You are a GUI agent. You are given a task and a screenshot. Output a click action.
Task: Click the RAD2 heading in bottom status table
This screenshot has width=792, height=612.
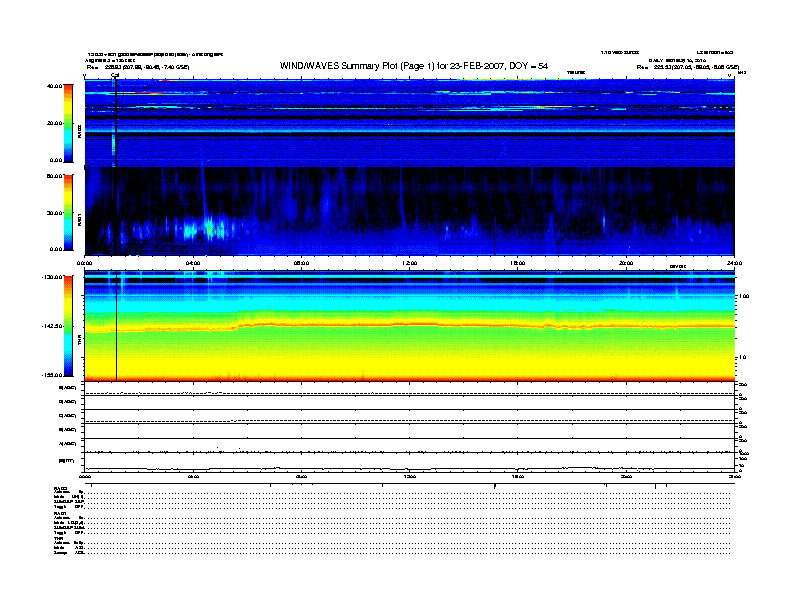pyautogui.click(x=61, y=489)
